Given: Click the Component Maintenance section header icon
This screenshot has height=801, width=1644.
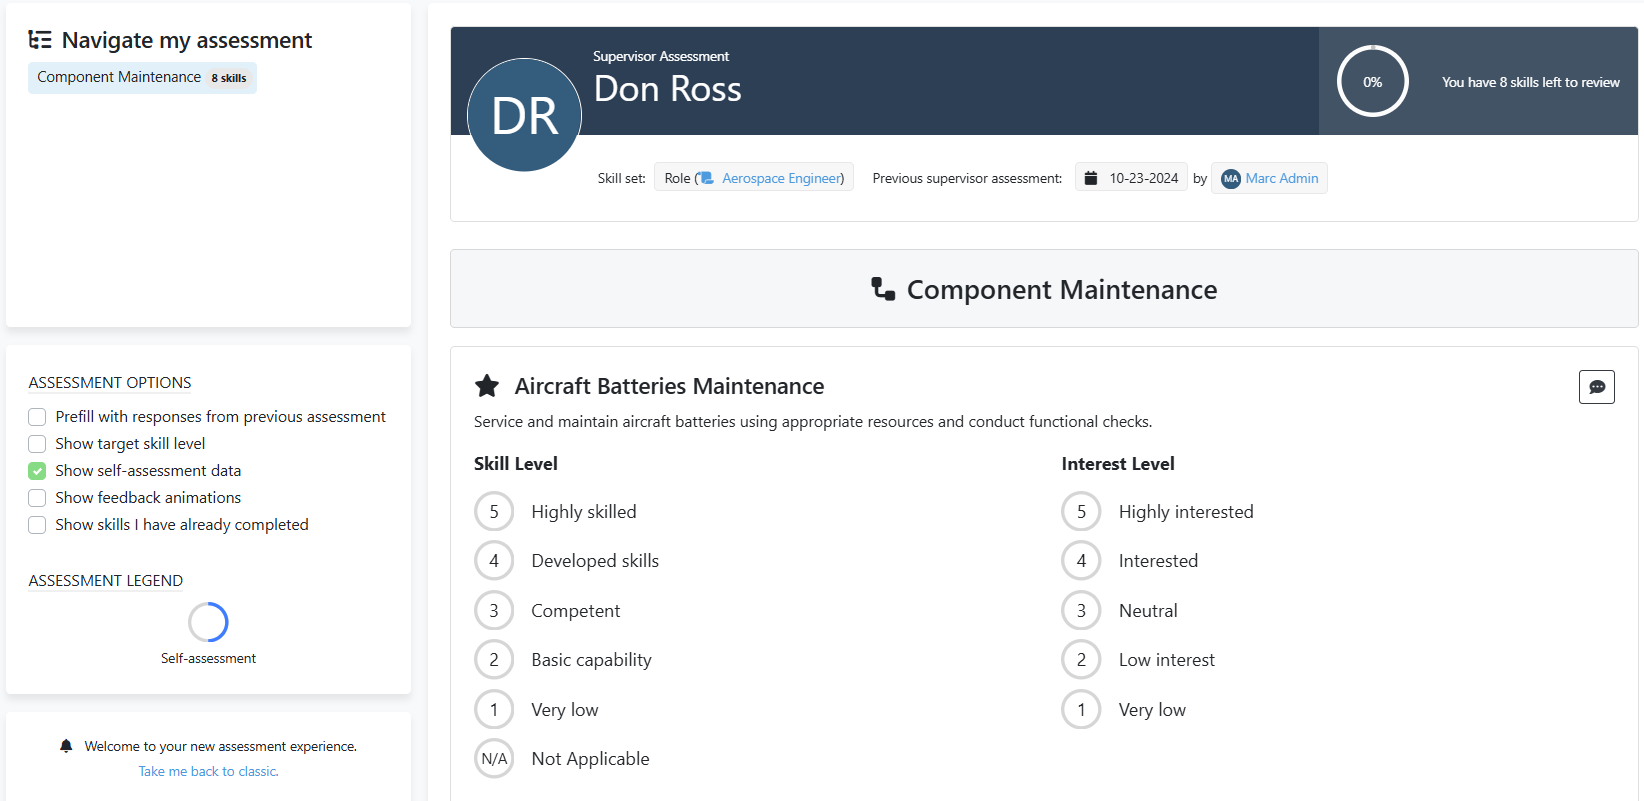Looking at the screenshot, I should [x=883, y=289].
